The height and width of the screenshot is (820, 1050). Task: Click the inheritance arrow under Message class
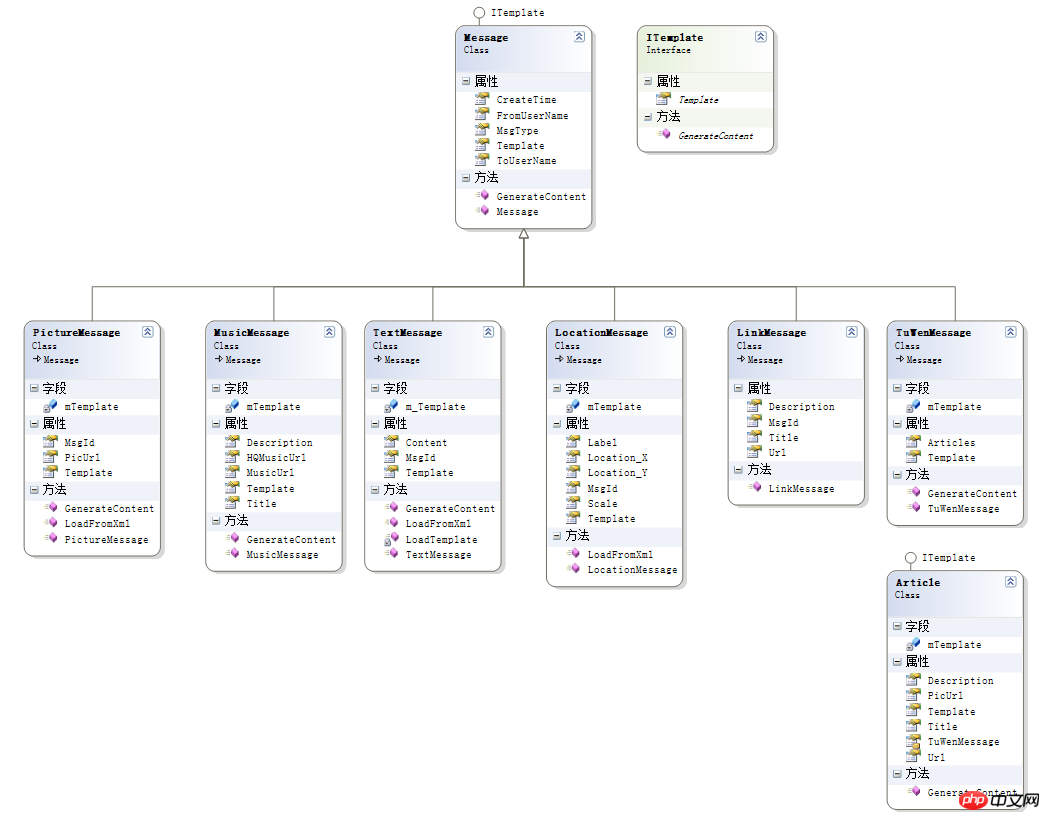pyautogui.click(x=524, y=234)
